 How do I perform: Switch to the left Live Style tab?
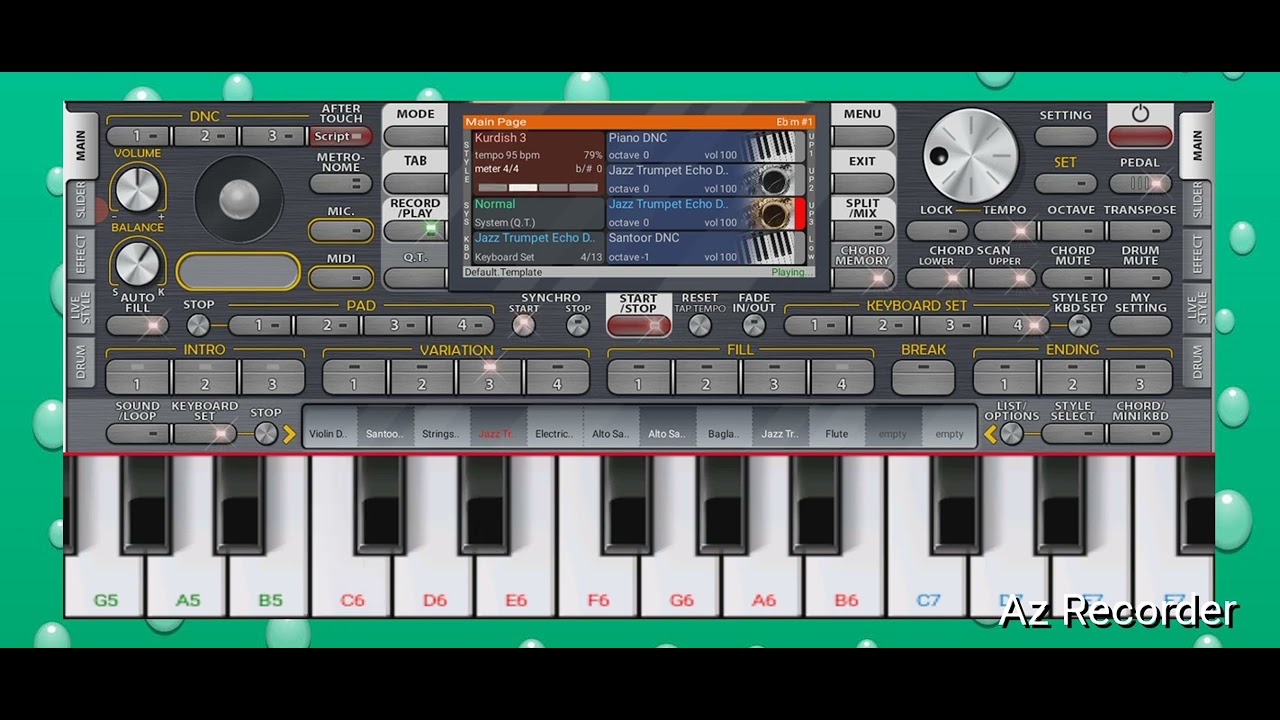(x=81, y=308)
